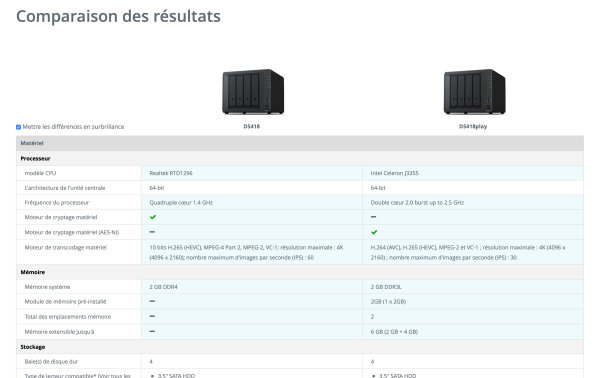The height and width of the screenshot is (378, 594).
Task: Click the dash for DS418 Mémoire extensible jusqu'à
Action: (152, 331)
